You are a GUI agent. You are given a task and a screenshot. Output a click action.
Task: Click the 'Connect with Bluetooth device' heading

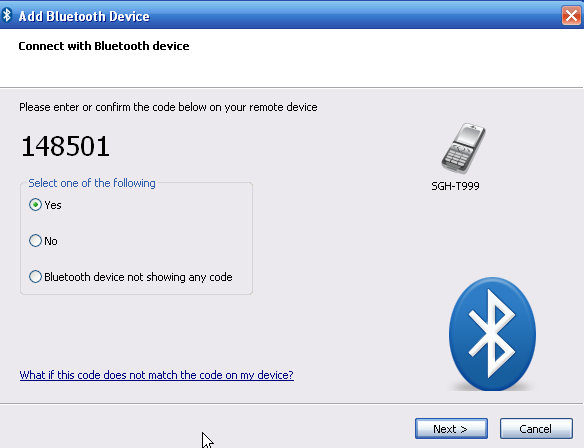click(x=104, y=46)
